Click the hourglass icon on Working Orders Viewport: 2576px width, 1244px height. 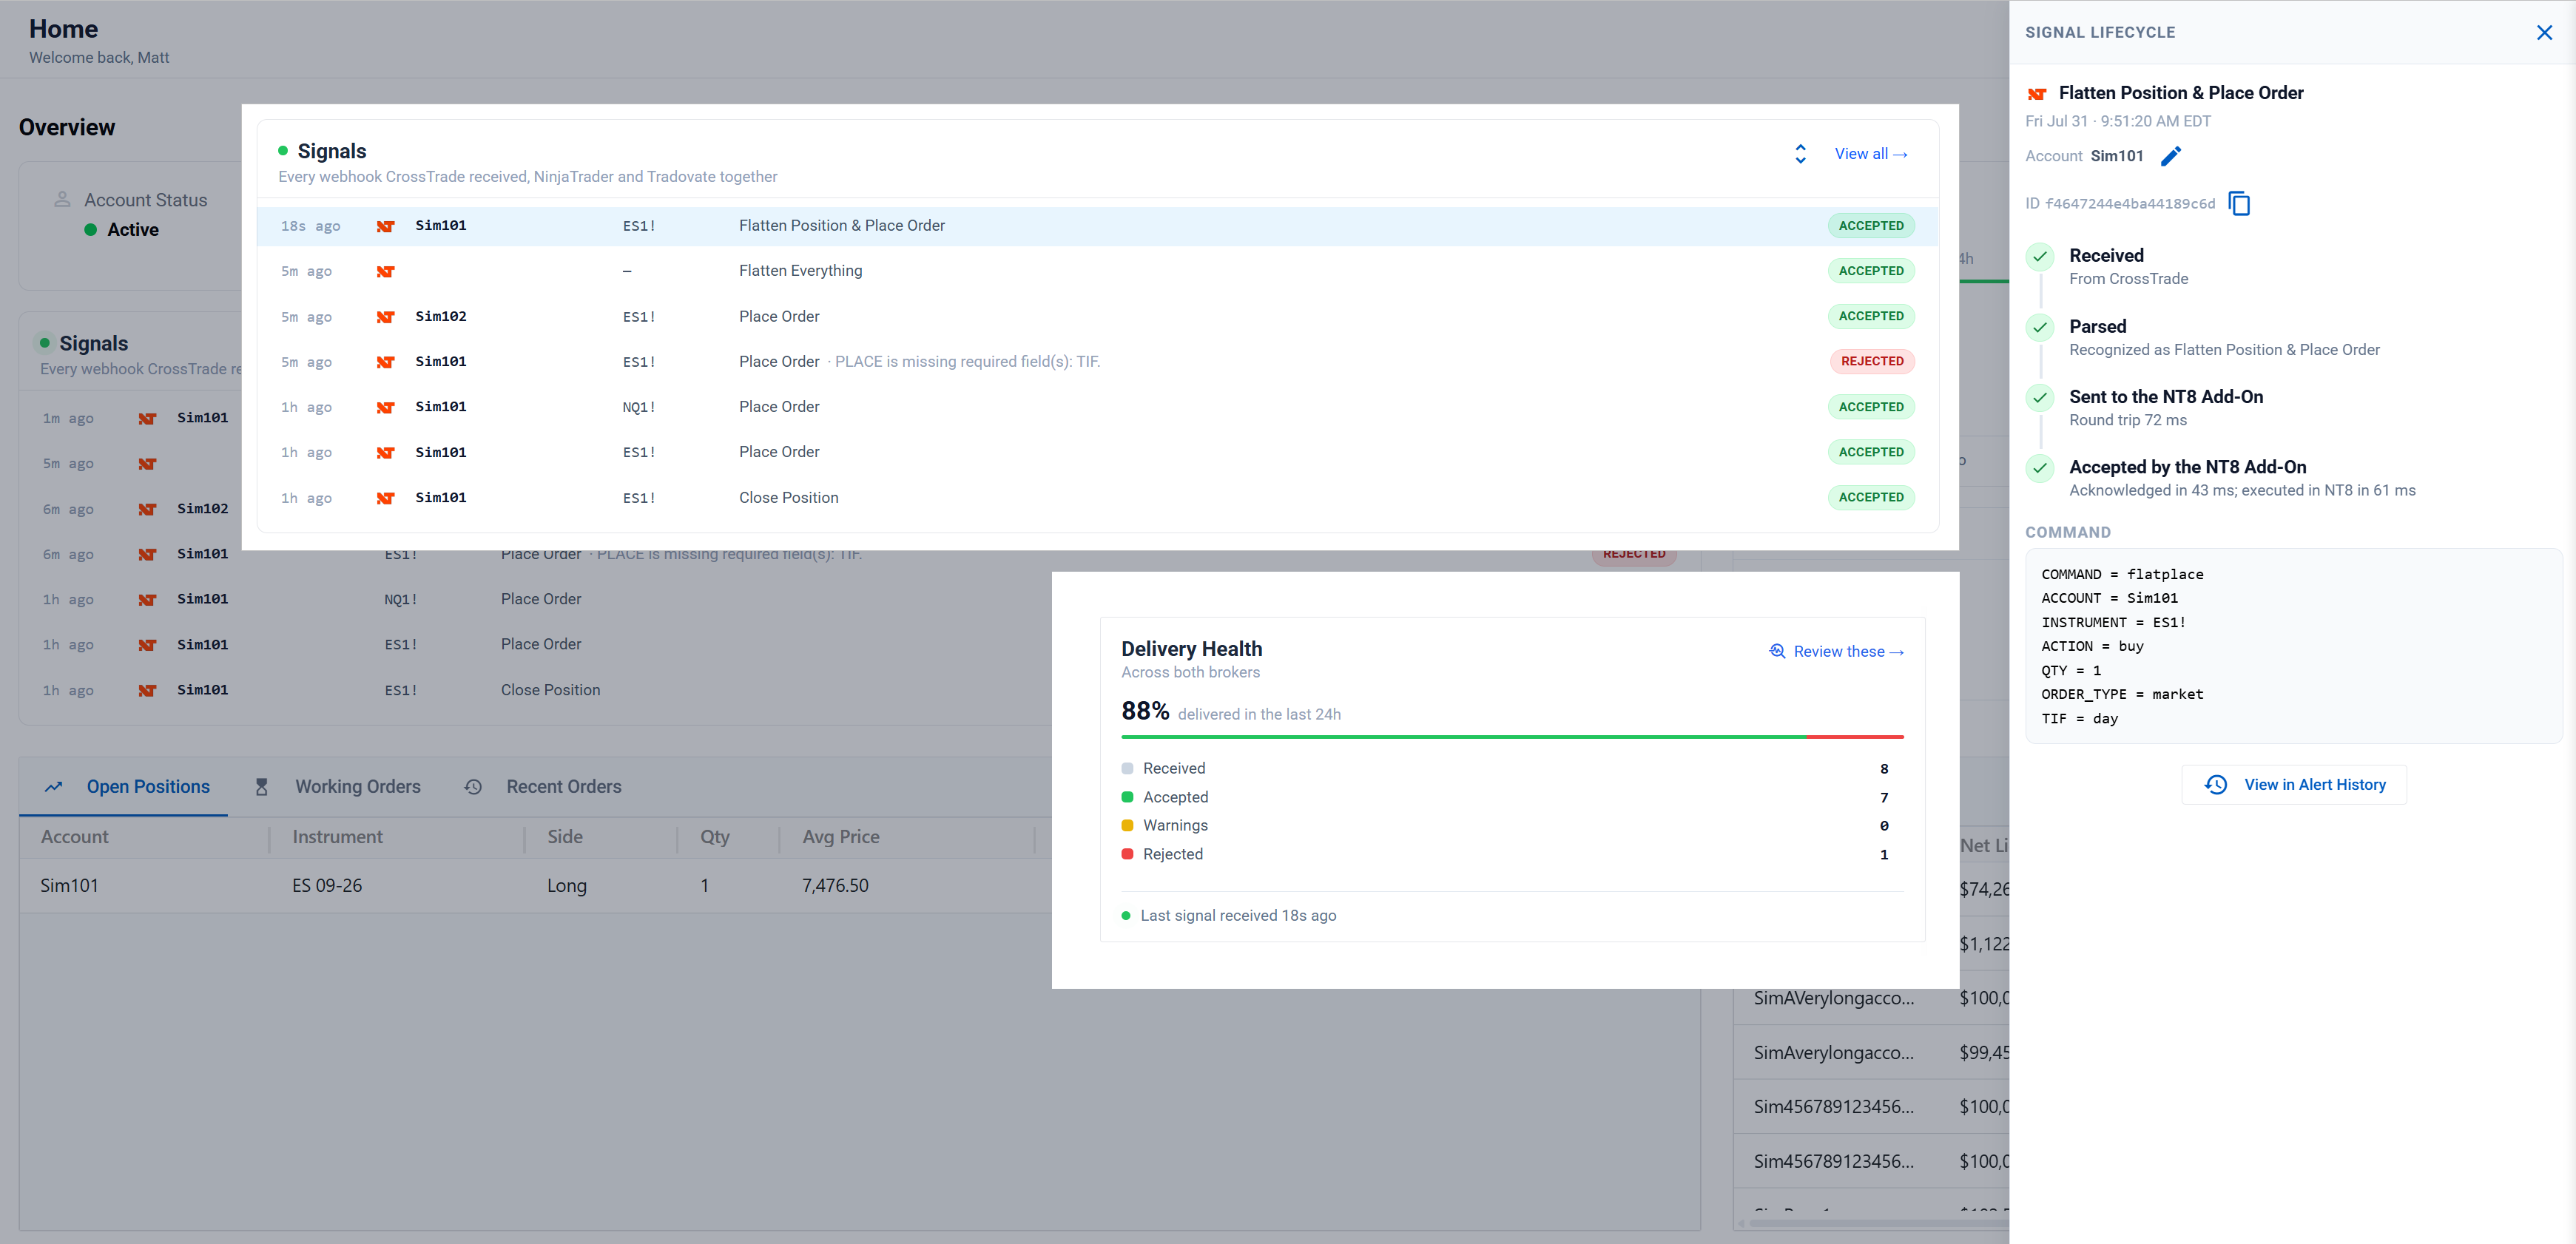261,787
